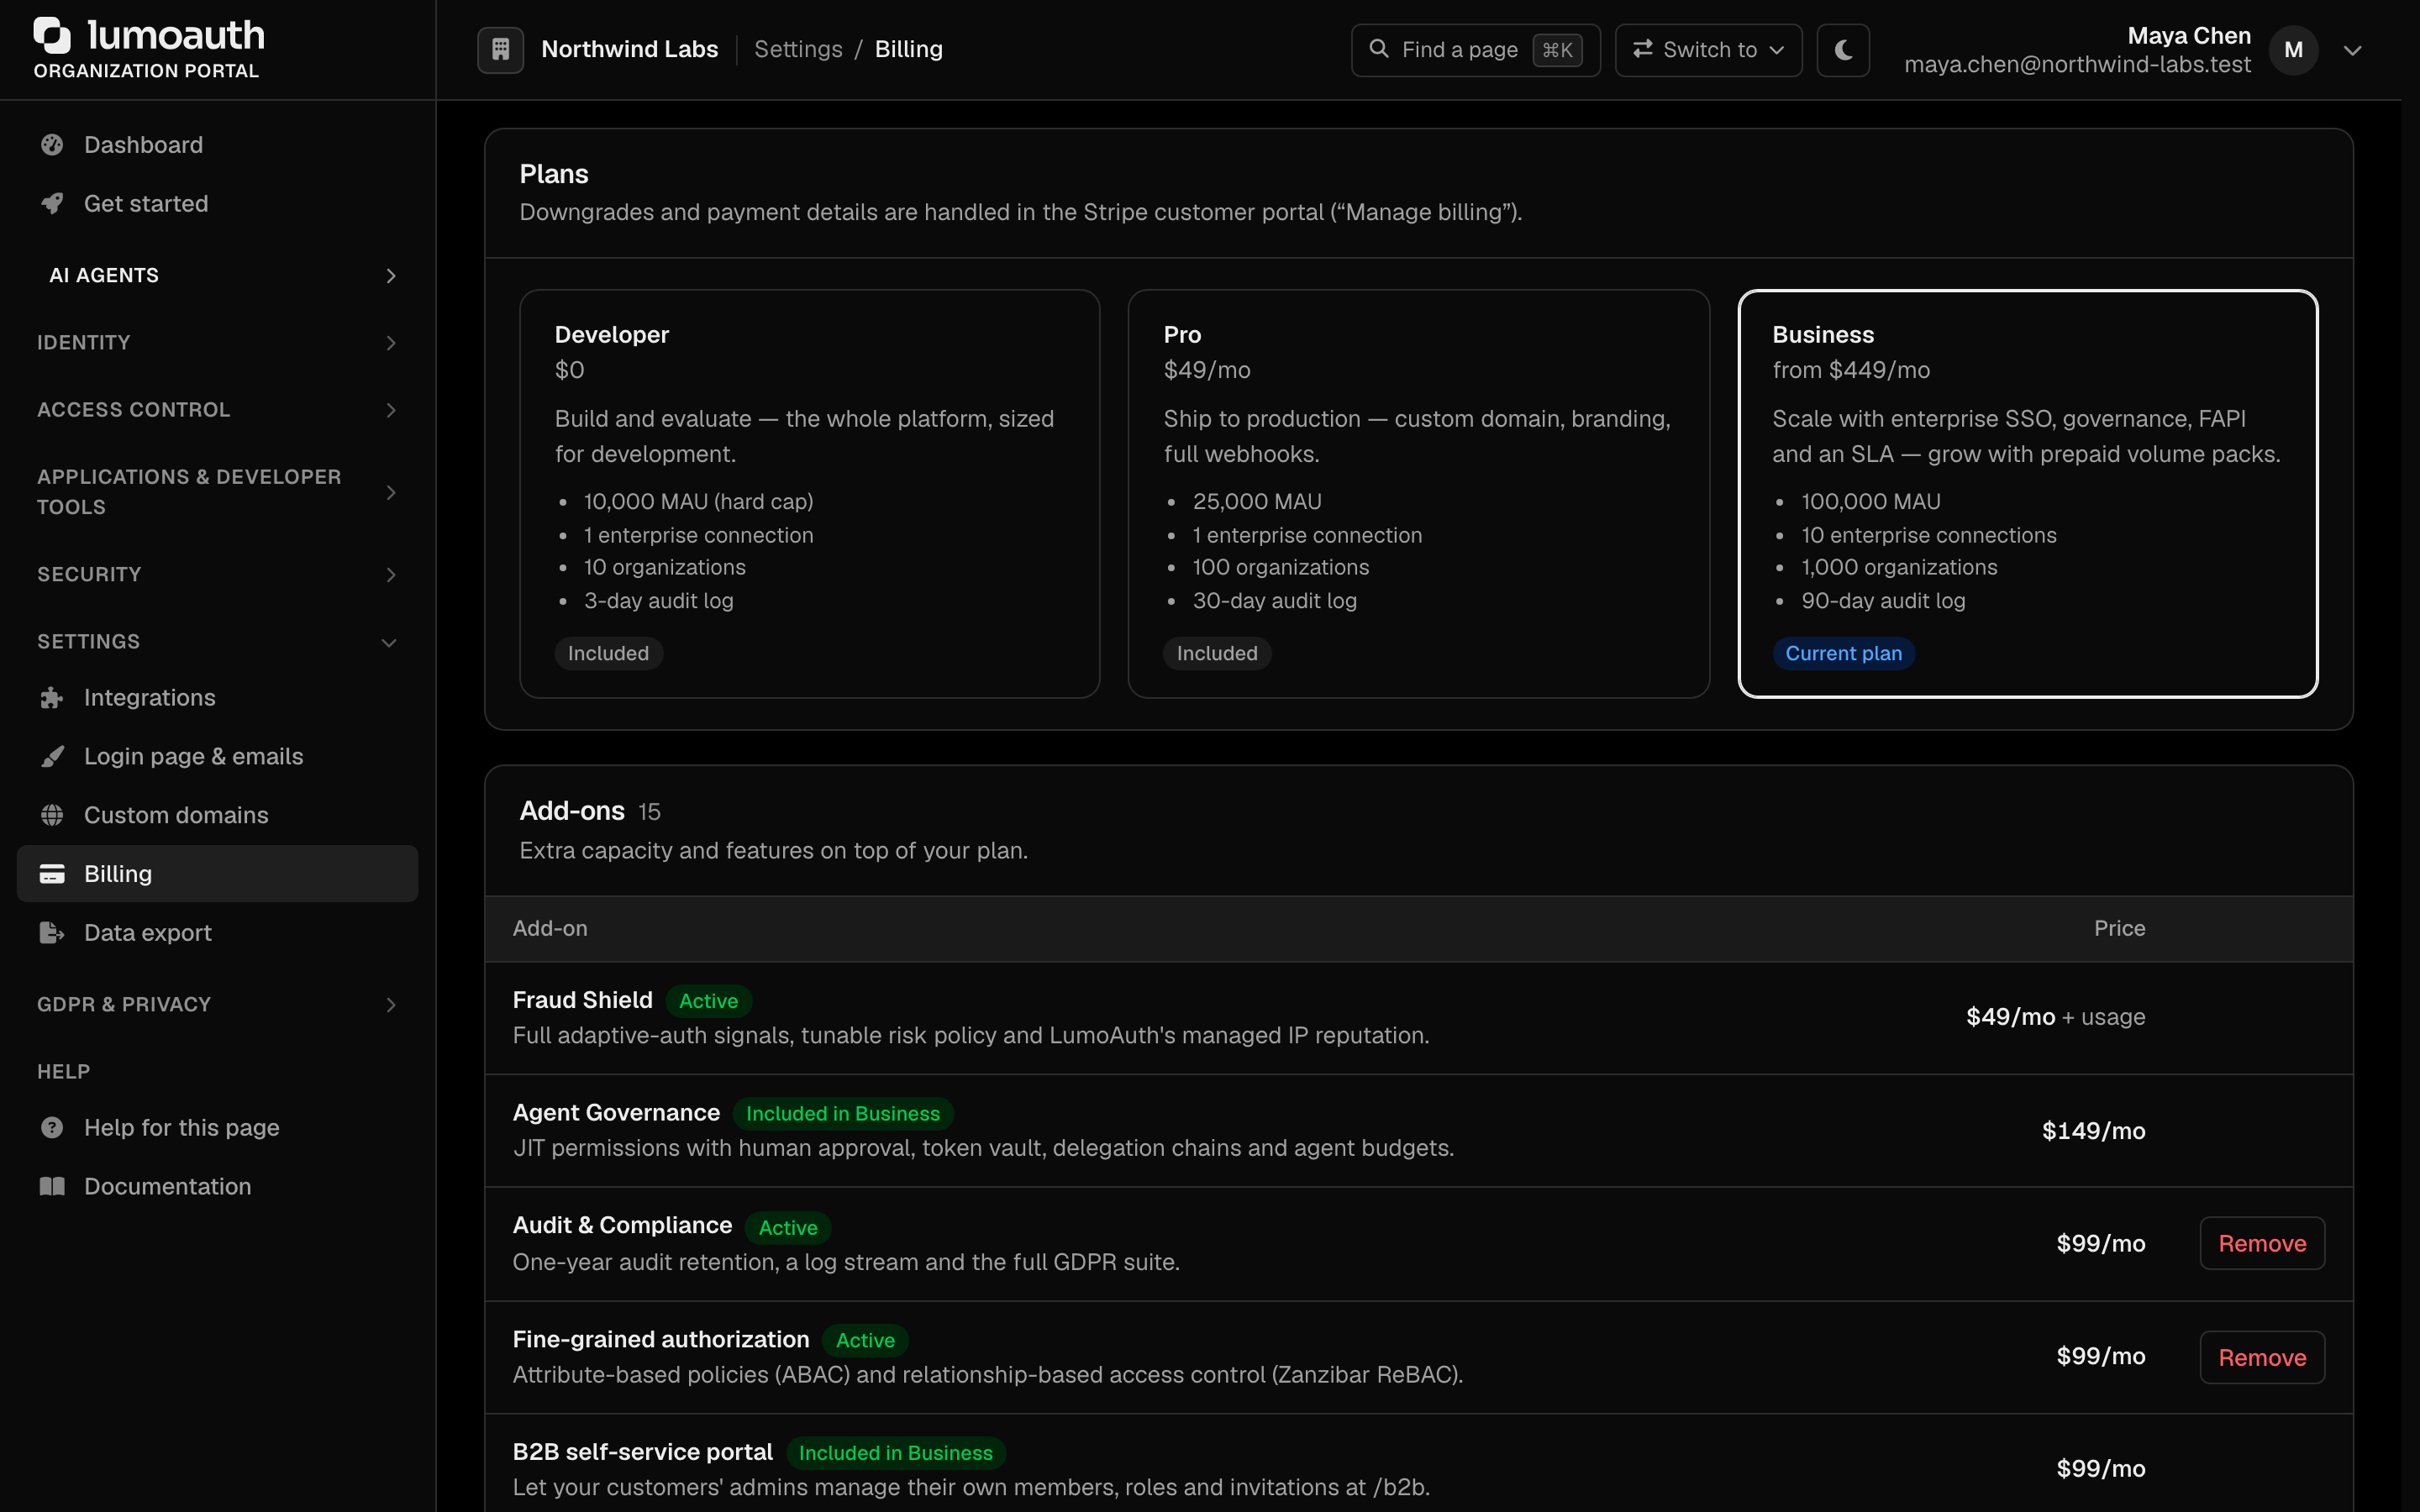Screen dimensions: 2420x1512
Task: Click the Settings breadcrumb link
Action: [x=798, y=49]
